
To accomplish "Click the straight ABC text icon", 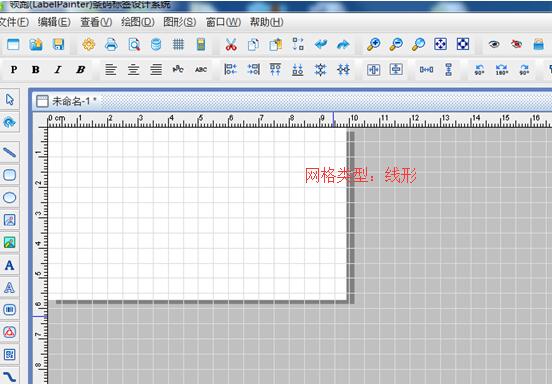I will [201, 70].
